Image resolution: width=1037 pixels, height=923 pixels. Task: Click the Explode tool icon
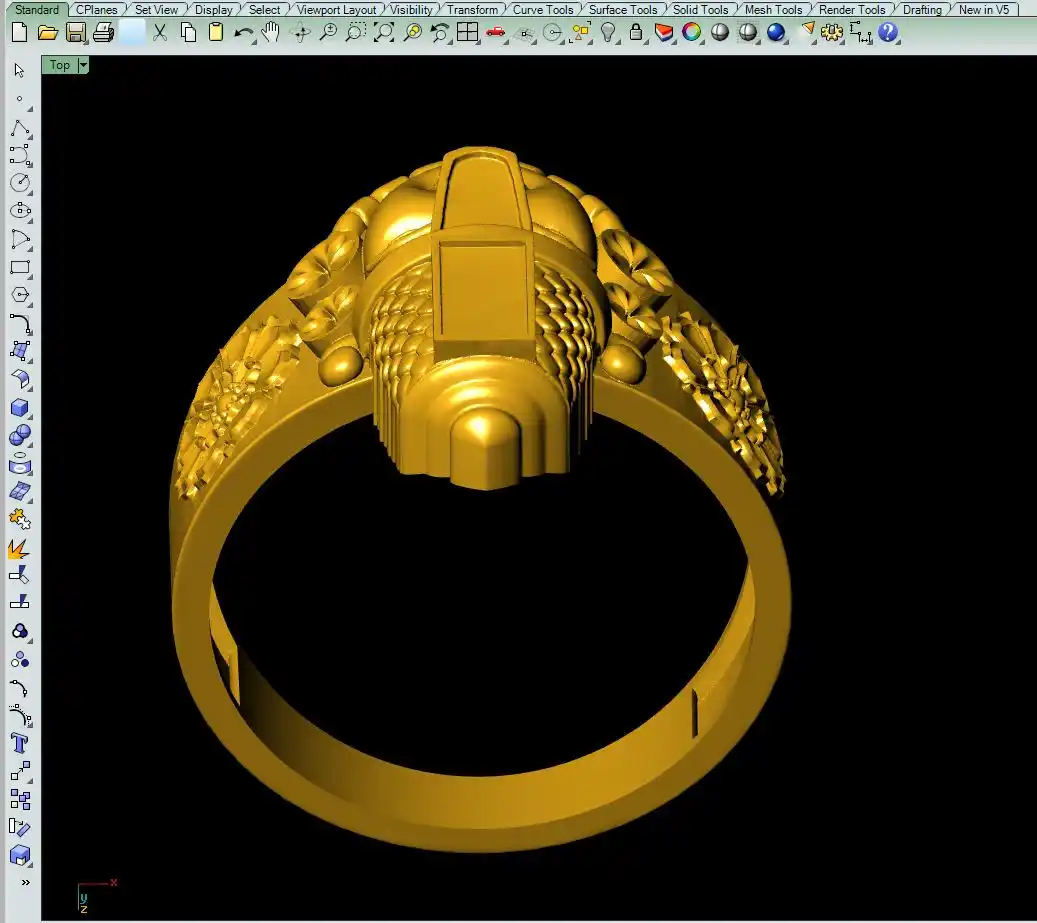click(x=20, y=548)
